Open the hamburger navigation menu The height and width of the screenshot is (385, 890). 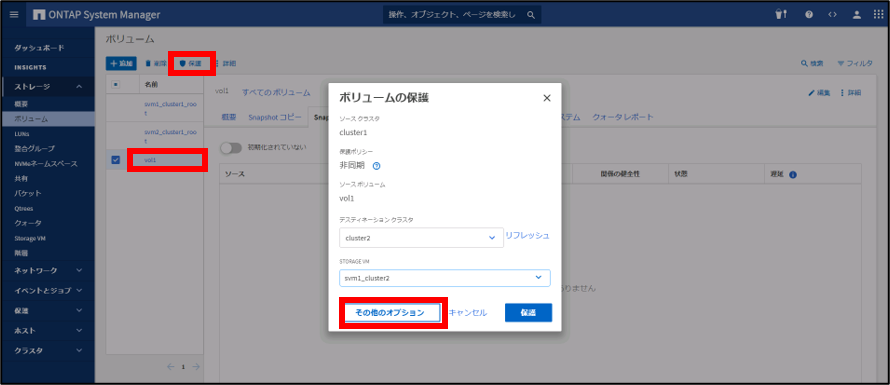click(14, 15)
